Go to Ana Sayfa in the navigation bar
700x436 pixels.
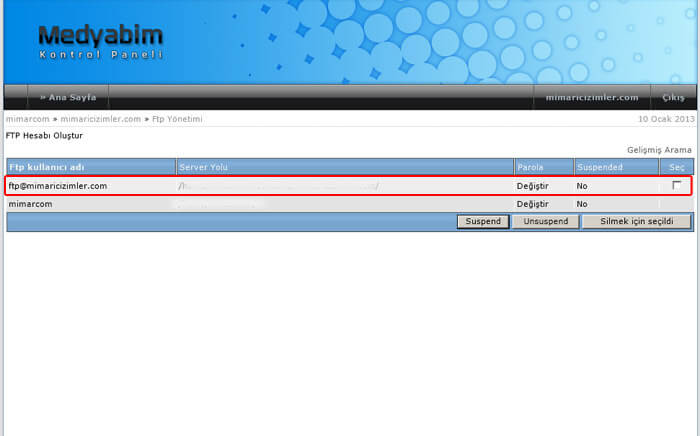coord(67,97)
